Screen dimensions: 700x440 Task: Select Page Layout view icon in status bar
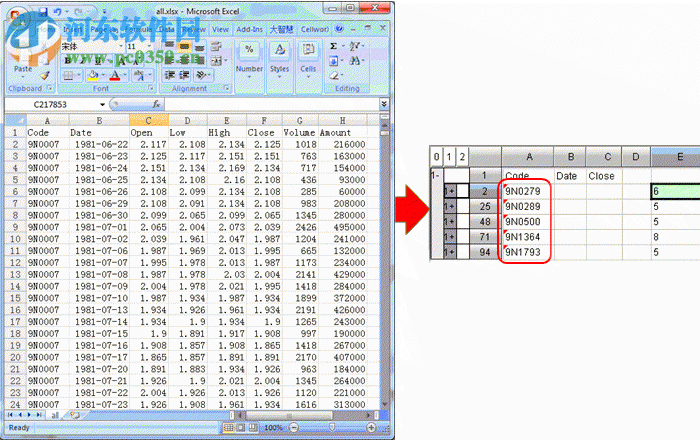(x=241, y=428)
